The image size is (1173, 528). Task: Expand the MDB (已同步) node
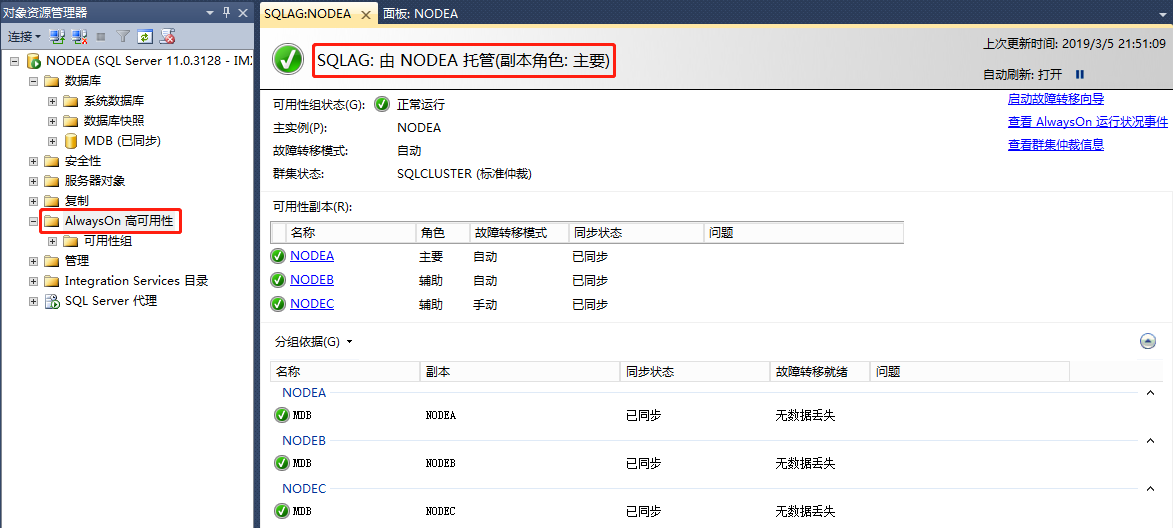click(x=52, y=141)
